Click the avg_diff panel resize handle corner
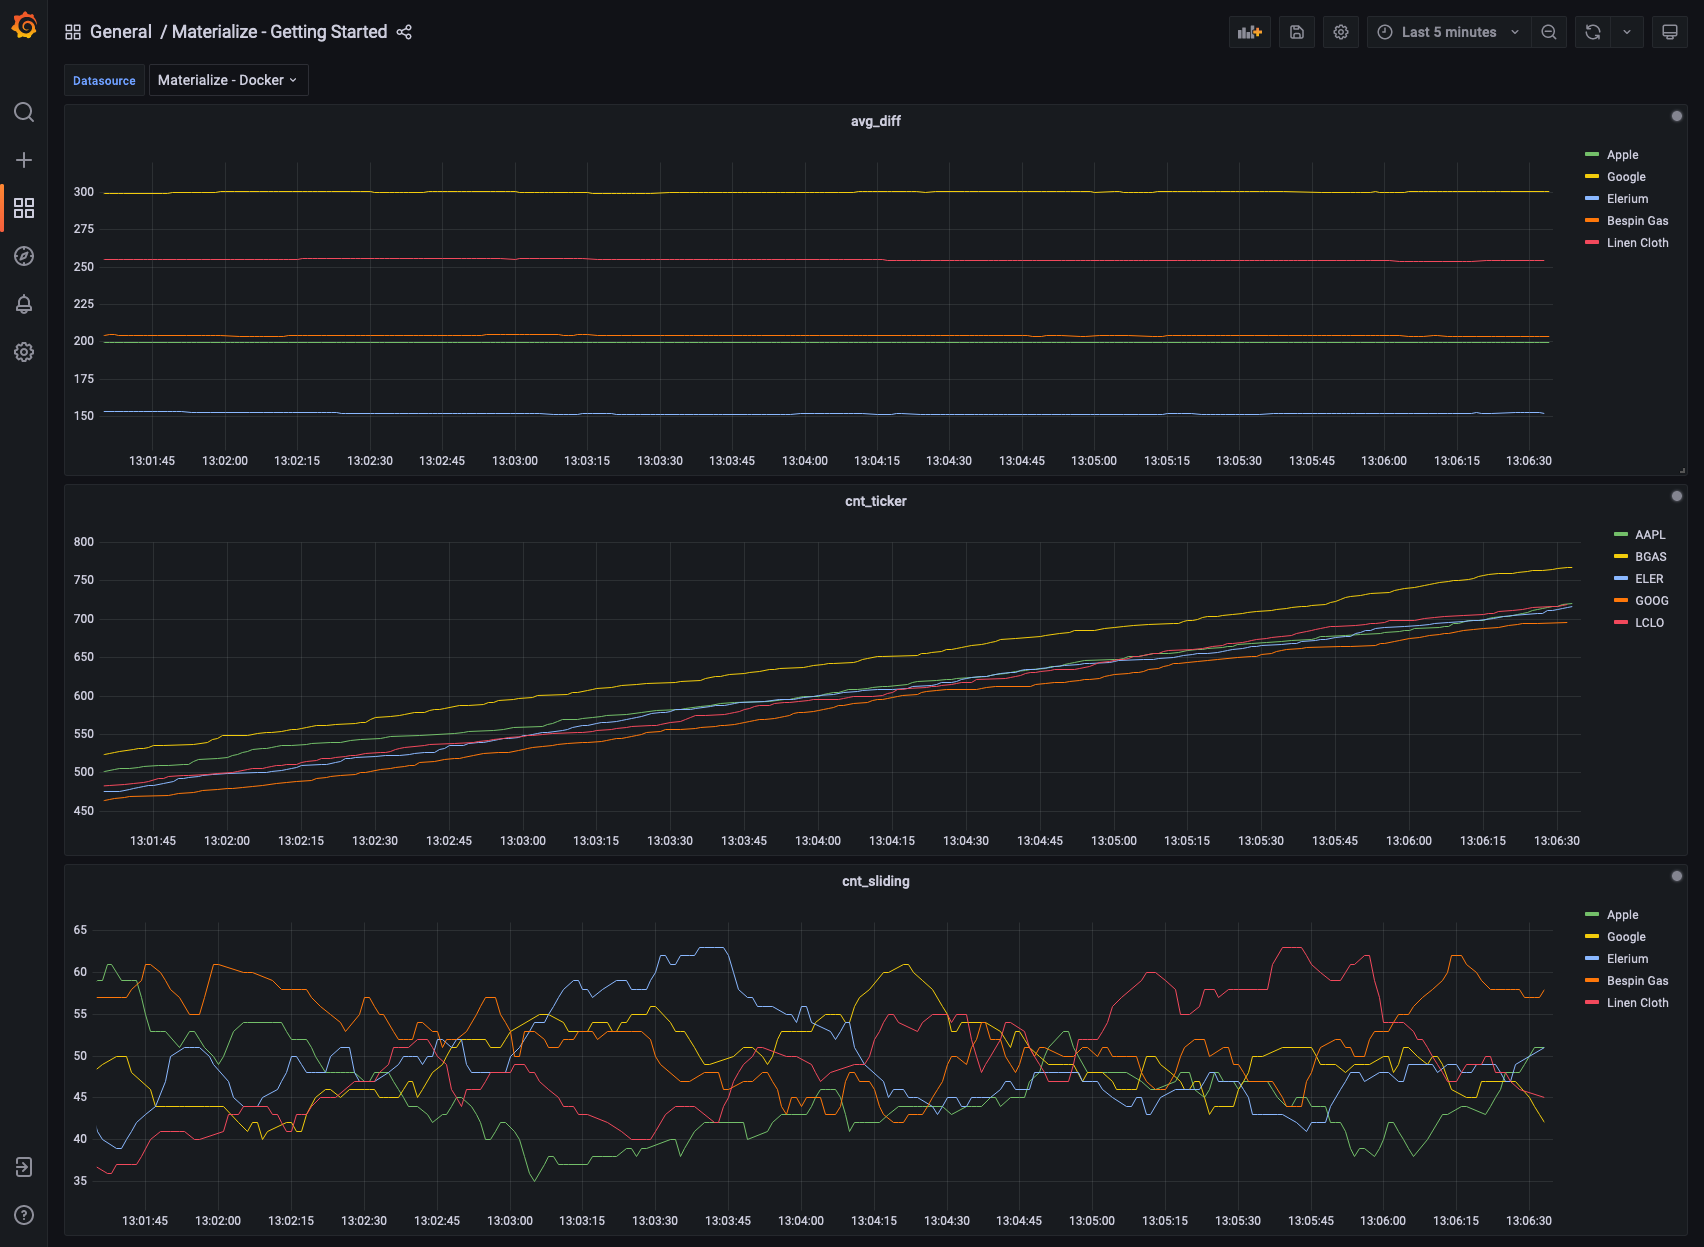 click(1682, 470)
